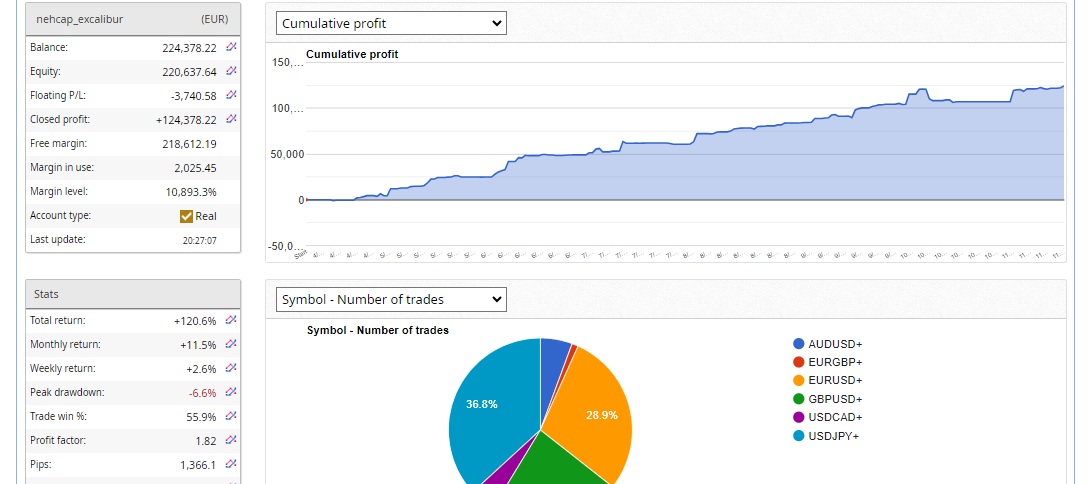
Task: Open chart icon for Total return
Action: tap(231, 320)
